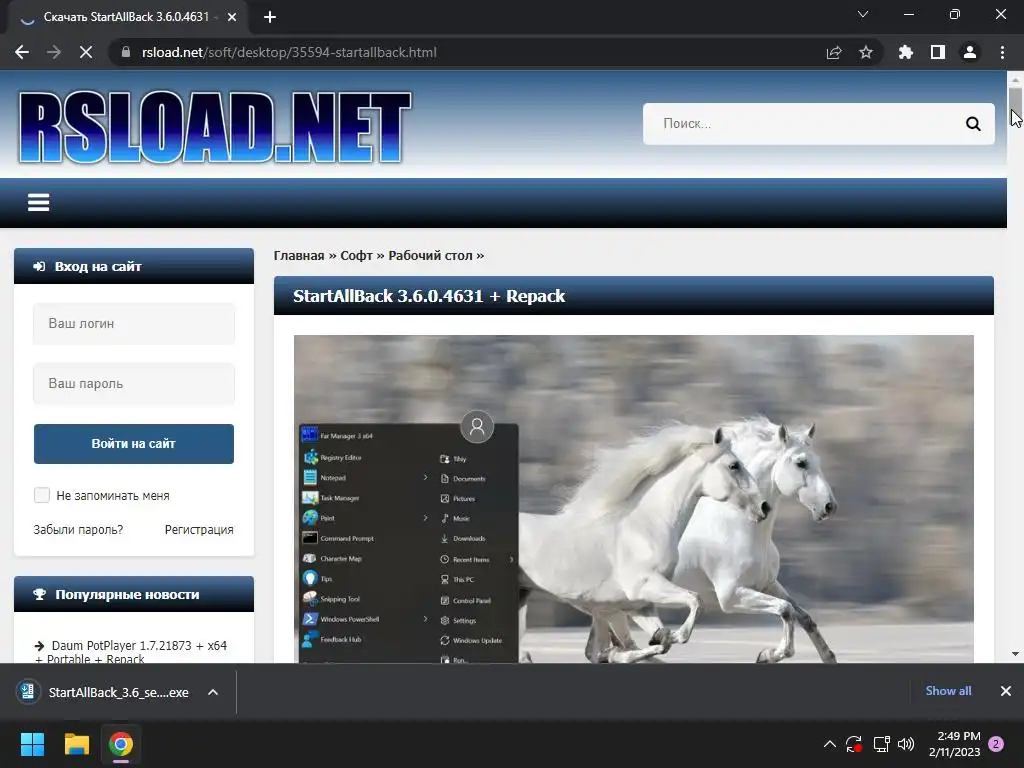Go to Софт breadcrumb link
Screen dimensions: 1024x768
(356, 255)
